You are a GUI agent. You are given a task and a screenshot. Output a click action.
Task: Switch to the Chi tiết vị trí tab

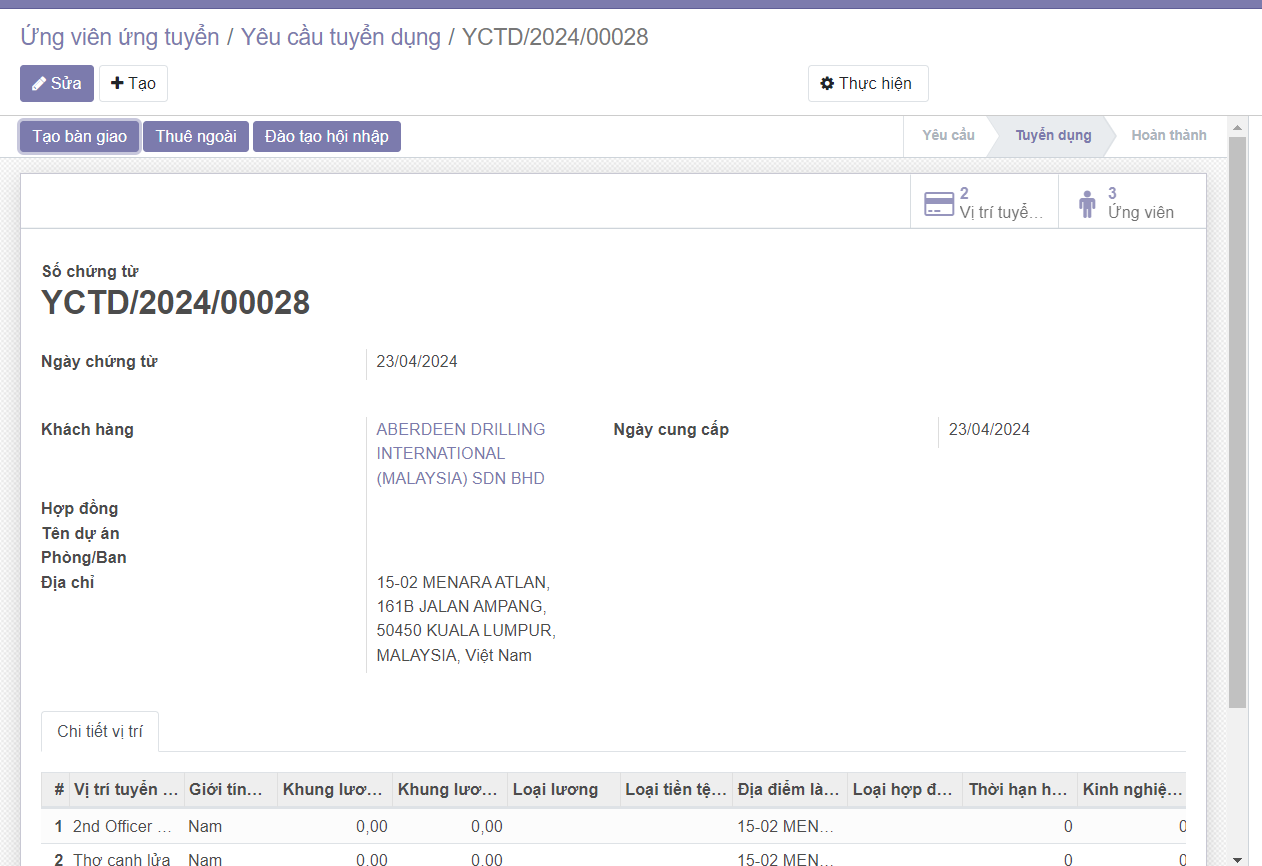(100, 731)
